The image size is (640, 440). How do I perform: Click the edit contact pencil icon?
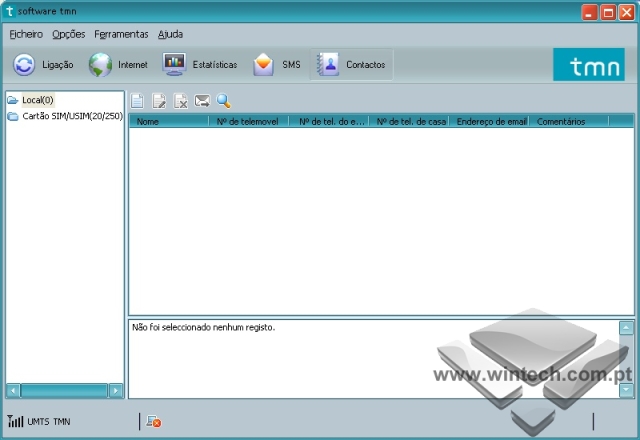(x=159, y=101)
